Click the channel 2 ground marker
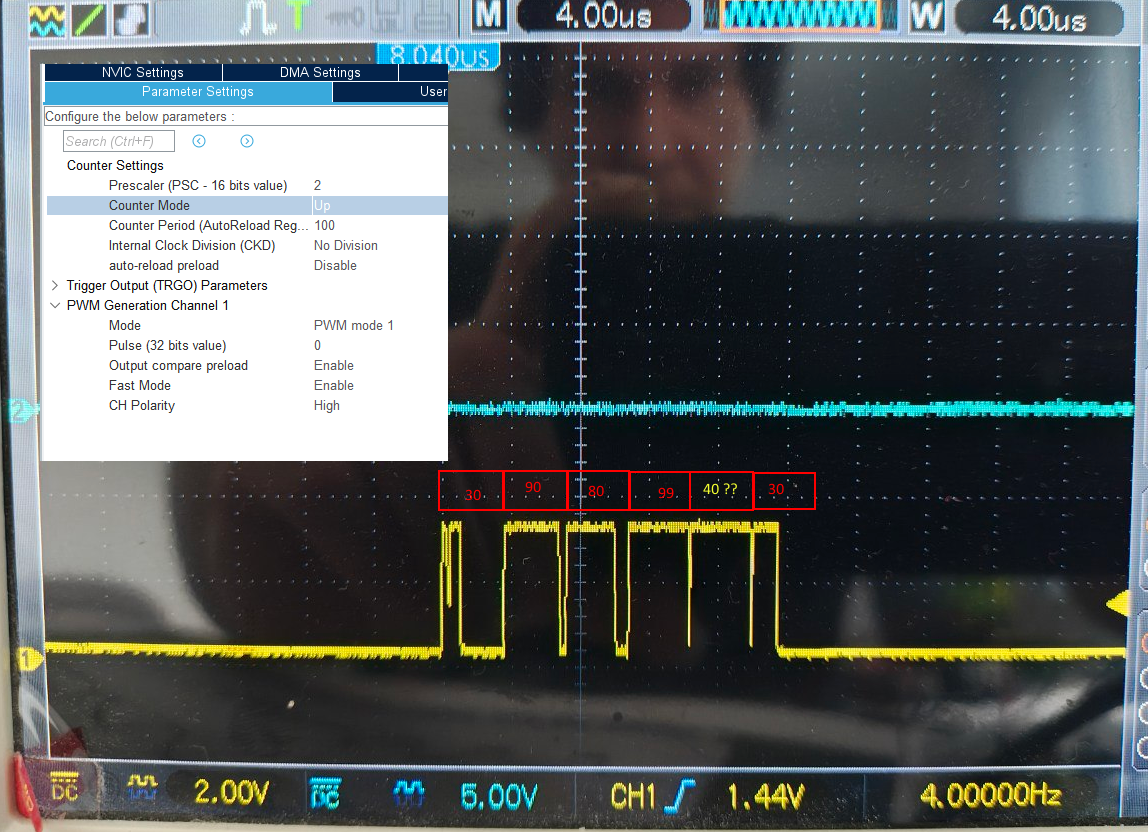 [18, 409]
